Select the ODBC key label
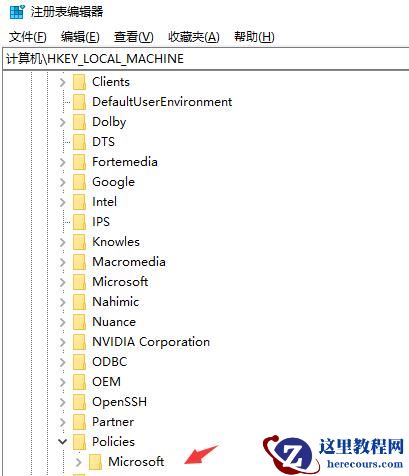The image size is (409, 476). click(x=110, y=362)
